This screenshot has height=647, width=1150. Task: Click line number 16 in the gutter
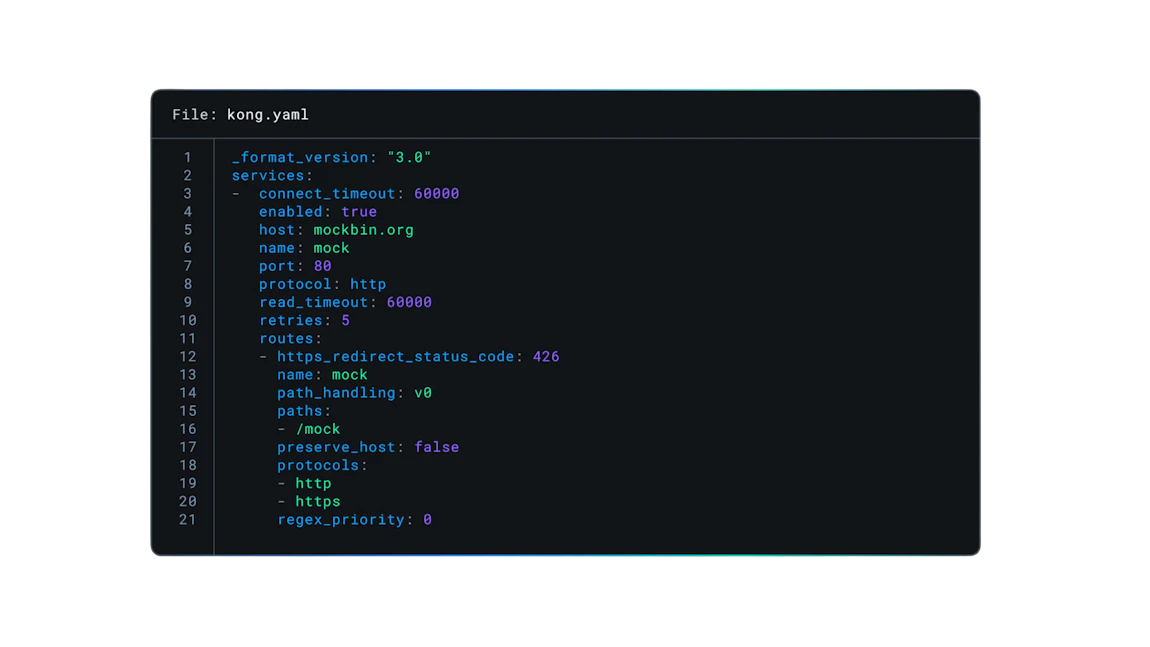[188, 429]
